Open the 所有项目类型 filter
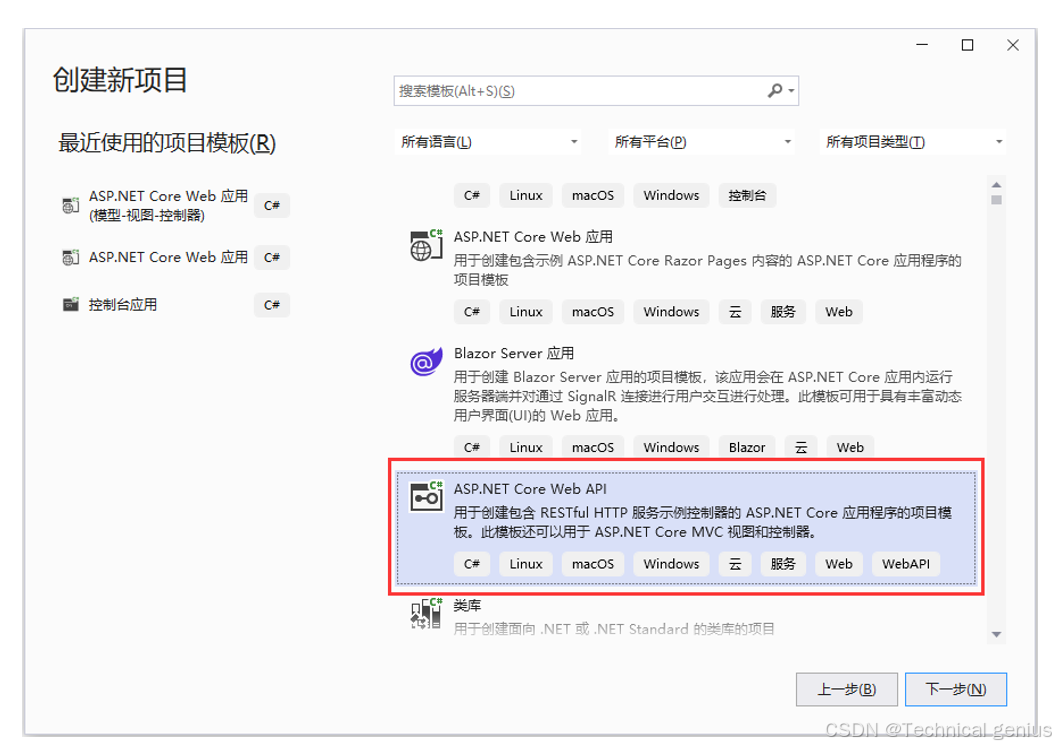 [913, 142]
